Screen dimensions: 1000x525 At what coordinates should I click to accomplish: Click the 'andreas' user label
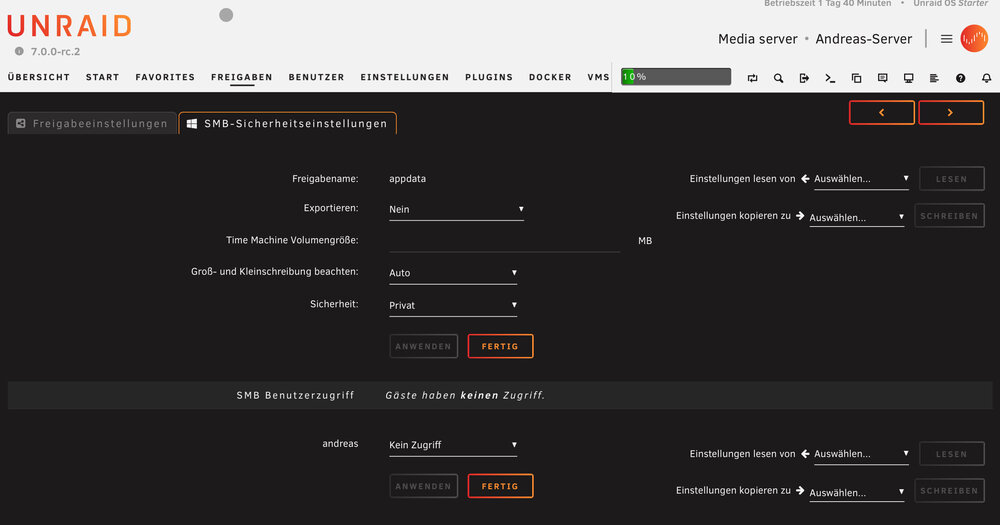340,443
